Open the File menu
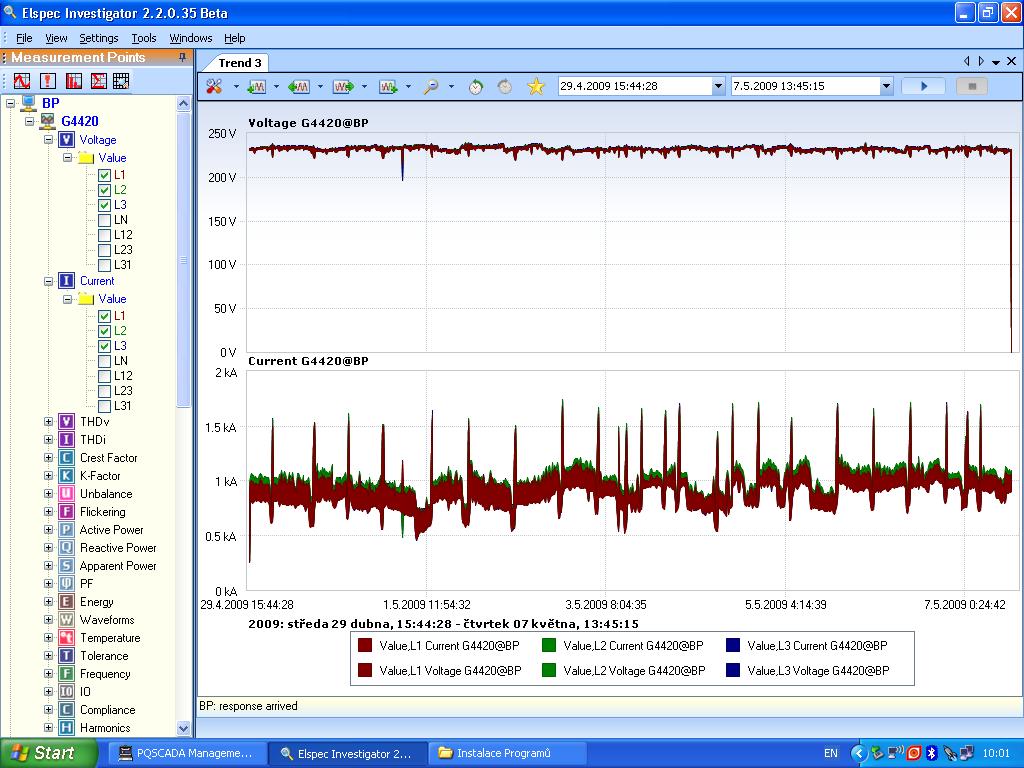Screen dimensions: 1024x768 [24, 38]
